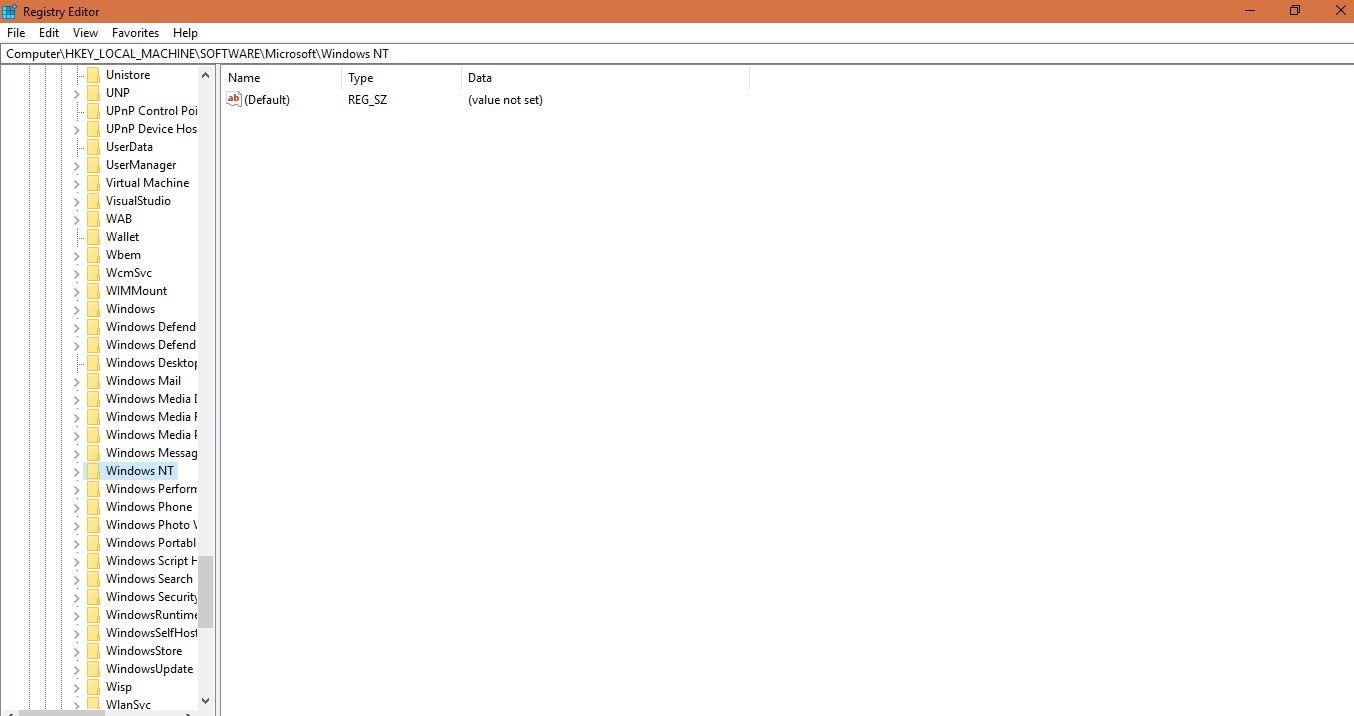Expand the Windows Script Host key chevron
Screen dimensions: 1354x716
tap(76, 561)
